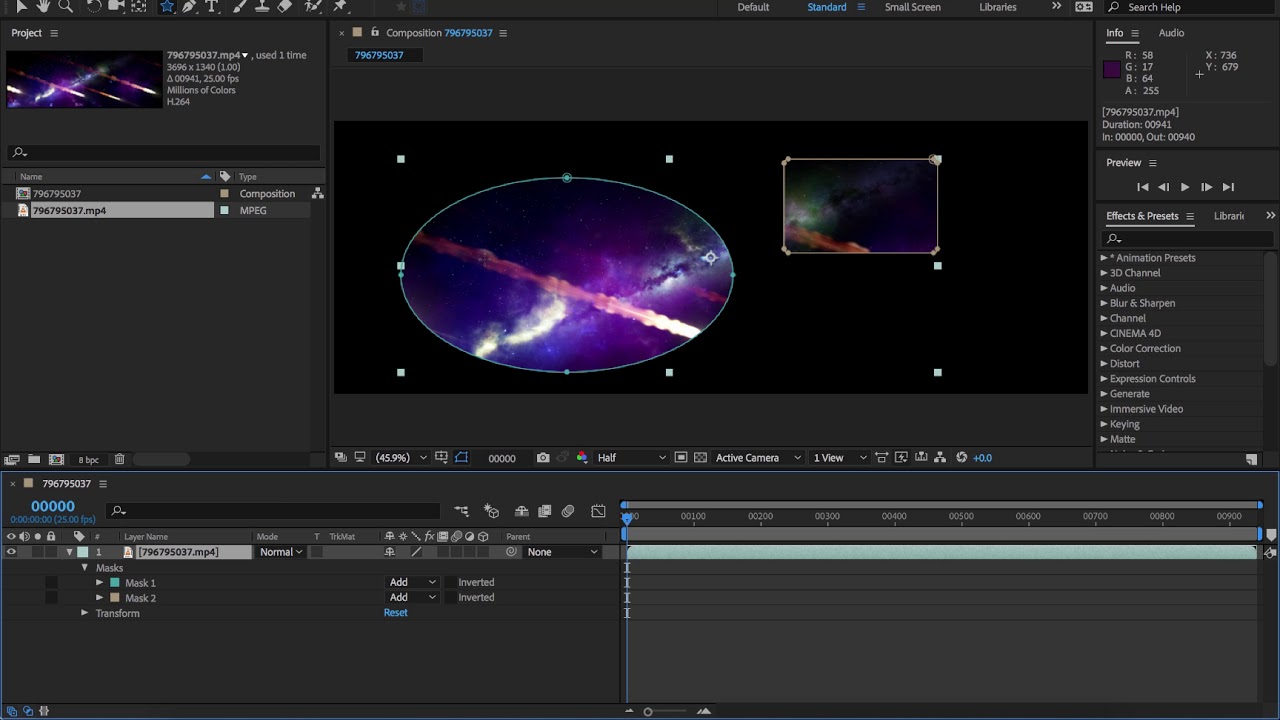Open the Audio panel tab
Screen dimensions: 1280x720
(x=1171, y=33)
